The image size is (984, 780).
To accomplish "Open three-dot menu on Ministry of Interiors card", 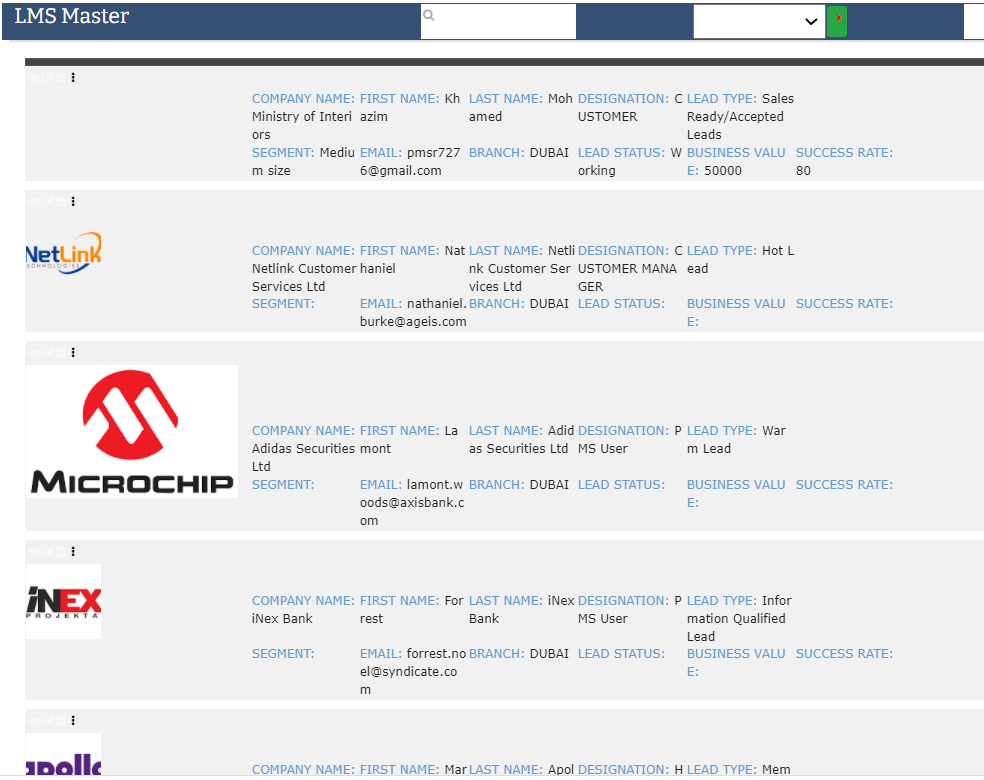I will point(73,77).
